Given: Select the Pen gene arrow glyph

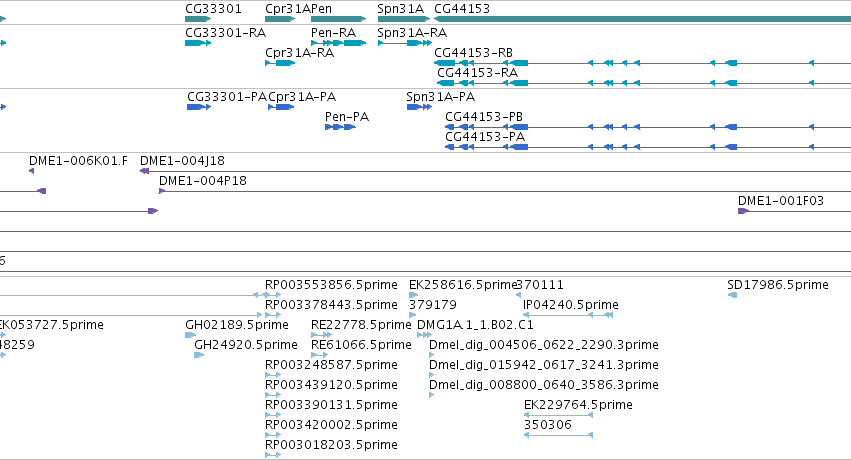Looking at the screenshot, I should pyautogui.click(x=339, y=19).
